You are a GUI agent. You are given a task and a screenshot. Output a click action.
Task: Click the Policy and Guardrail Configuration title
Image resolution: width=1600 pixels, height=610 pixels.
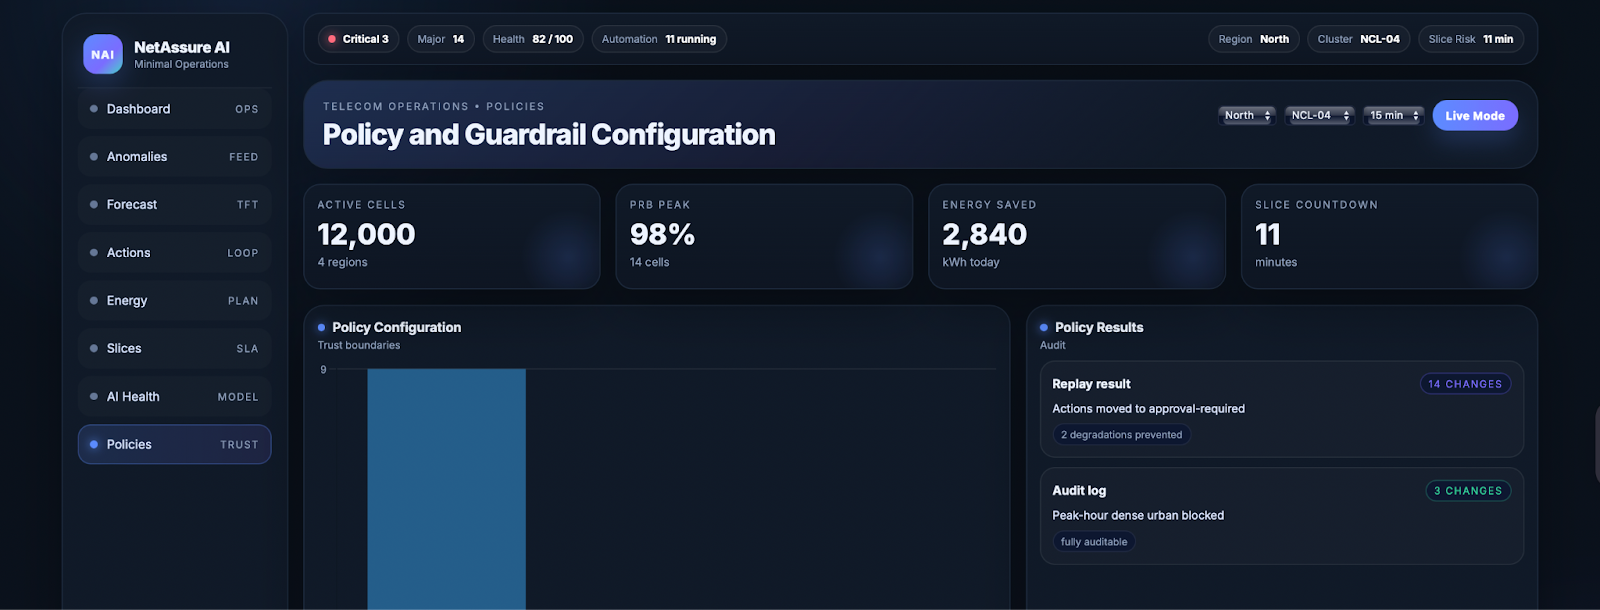point(549,134)
